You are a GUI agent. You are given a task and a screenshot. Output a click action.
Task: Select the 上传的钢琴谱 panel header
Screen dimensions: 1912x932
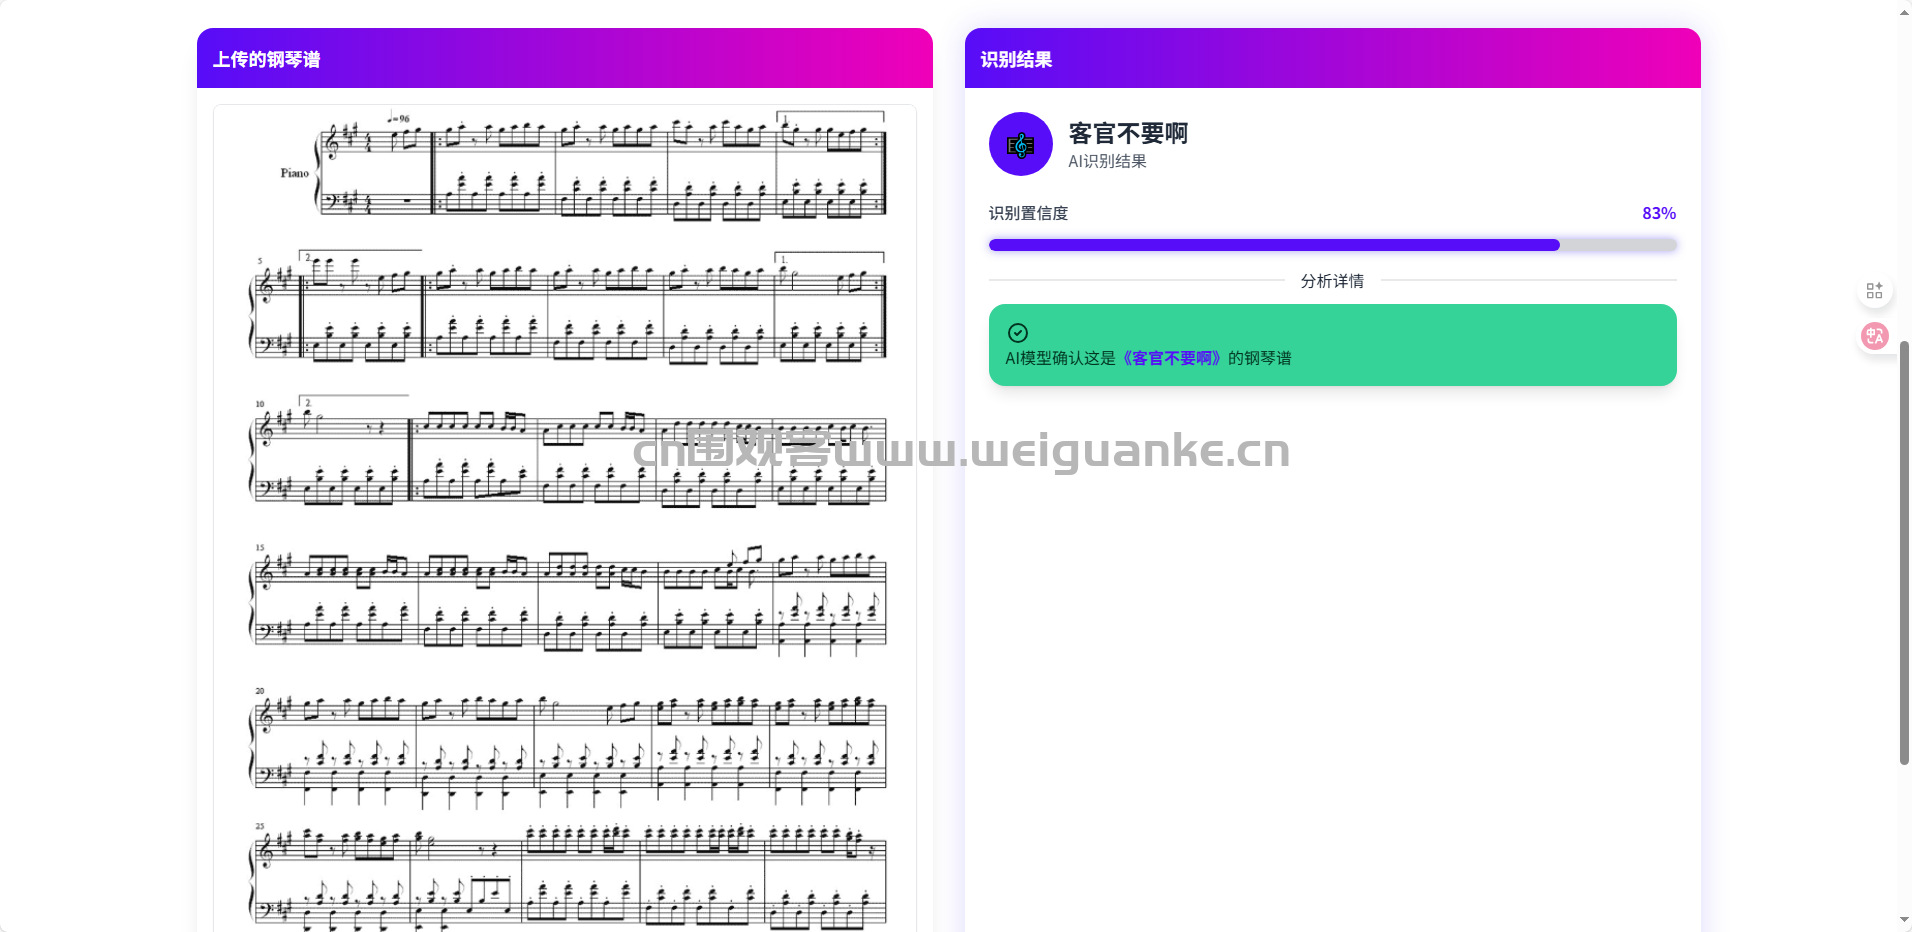point(565,59)
